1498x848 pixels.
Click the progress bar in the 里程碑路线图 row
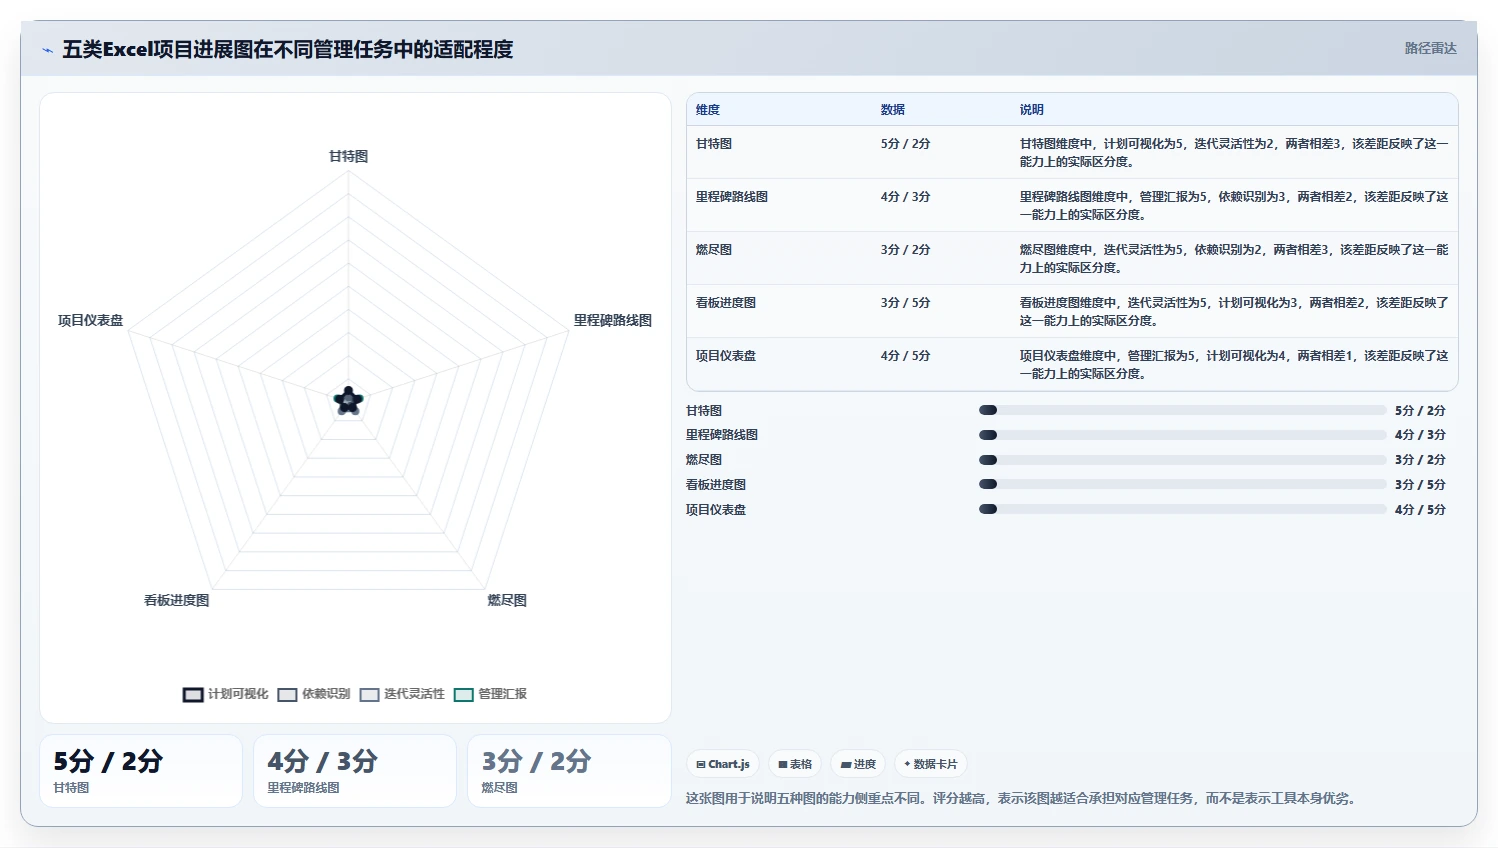(1183, 435)
